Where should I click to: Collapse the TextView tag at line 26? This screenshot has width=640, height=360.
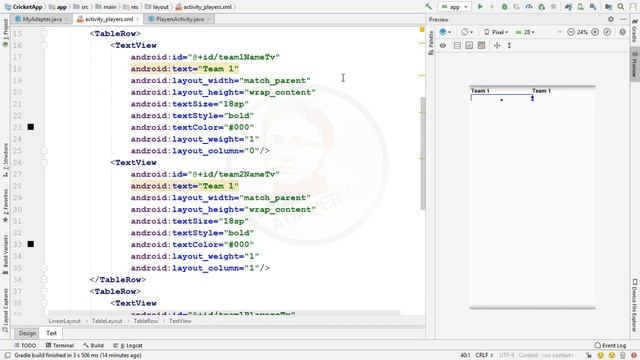pyautogui.click(x=44, y=162)
